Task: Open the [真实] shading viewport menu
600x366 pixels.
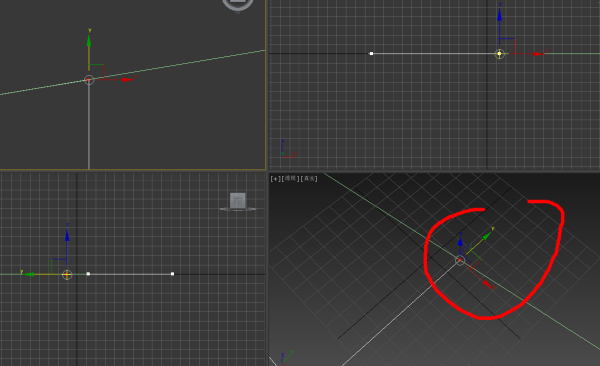Action: click(309, 179)
